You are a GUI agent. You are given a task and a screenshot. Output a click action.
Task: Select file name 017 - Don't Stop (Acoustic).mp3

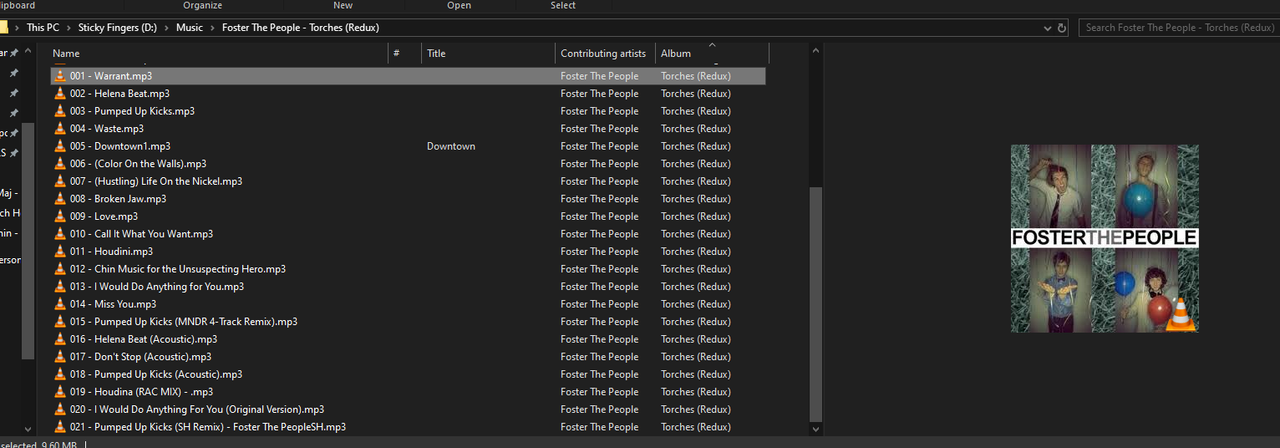(141, 356)
